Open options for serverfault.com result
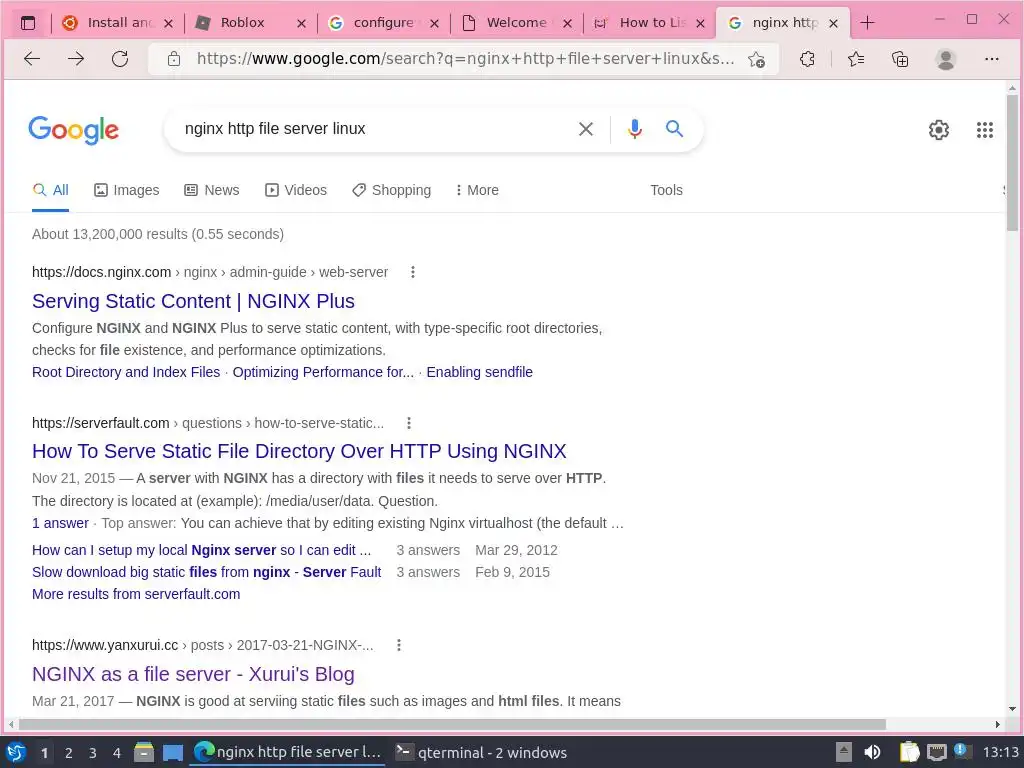This screenshot has width=1024, height=768. (x=409, y=423)
